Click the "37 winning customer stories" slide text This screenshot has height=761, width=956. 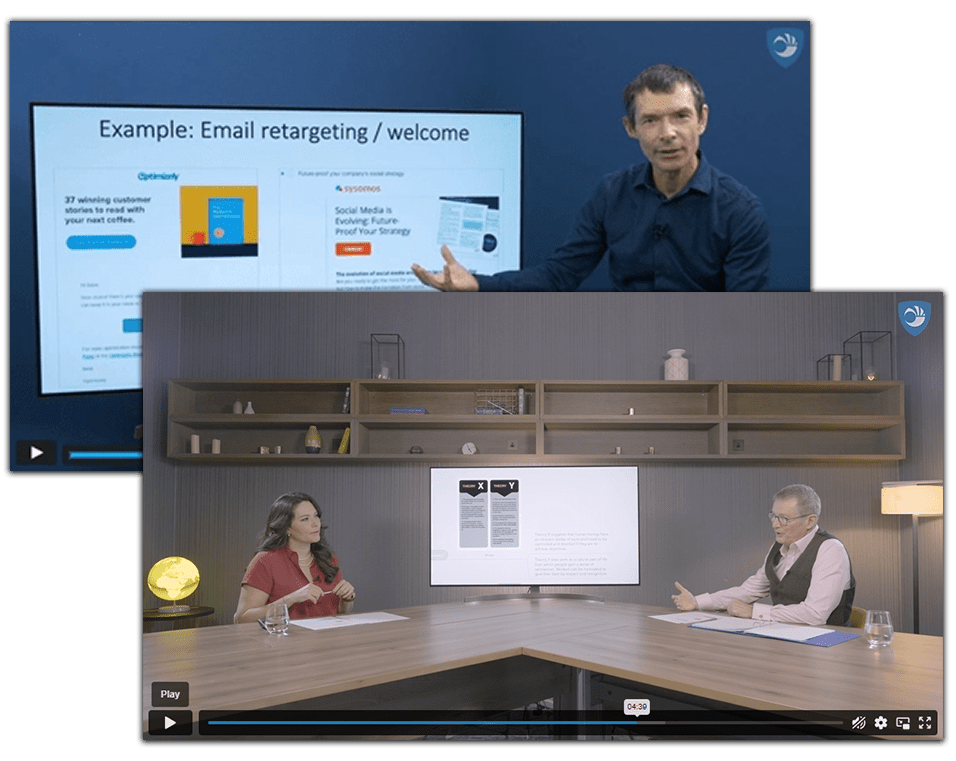[108, 209]
